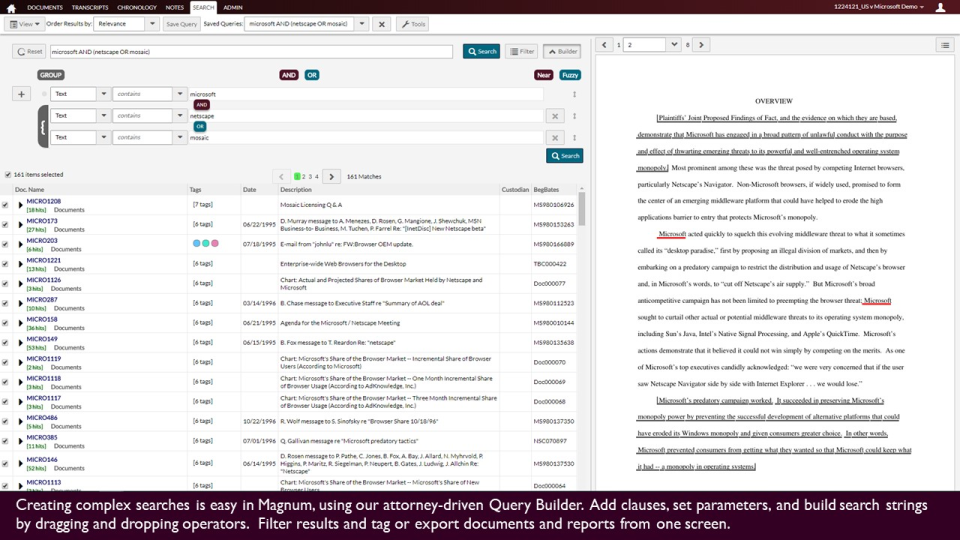Remove the mosaic clause
This screenshot has width=960, height=540.
pyautogui.click(x=555, y=138)
